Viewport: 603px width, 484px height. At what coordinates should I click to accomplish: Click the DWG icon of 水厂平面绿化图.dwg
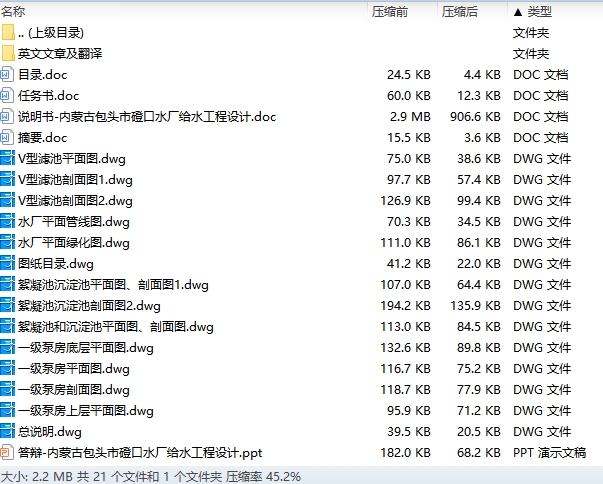tap(7, 243)
